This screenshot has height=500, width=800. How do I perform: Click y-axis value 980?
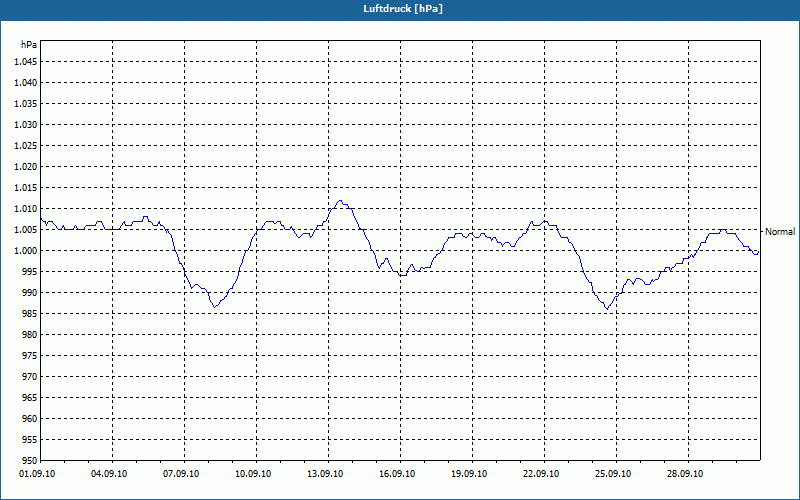30,335
